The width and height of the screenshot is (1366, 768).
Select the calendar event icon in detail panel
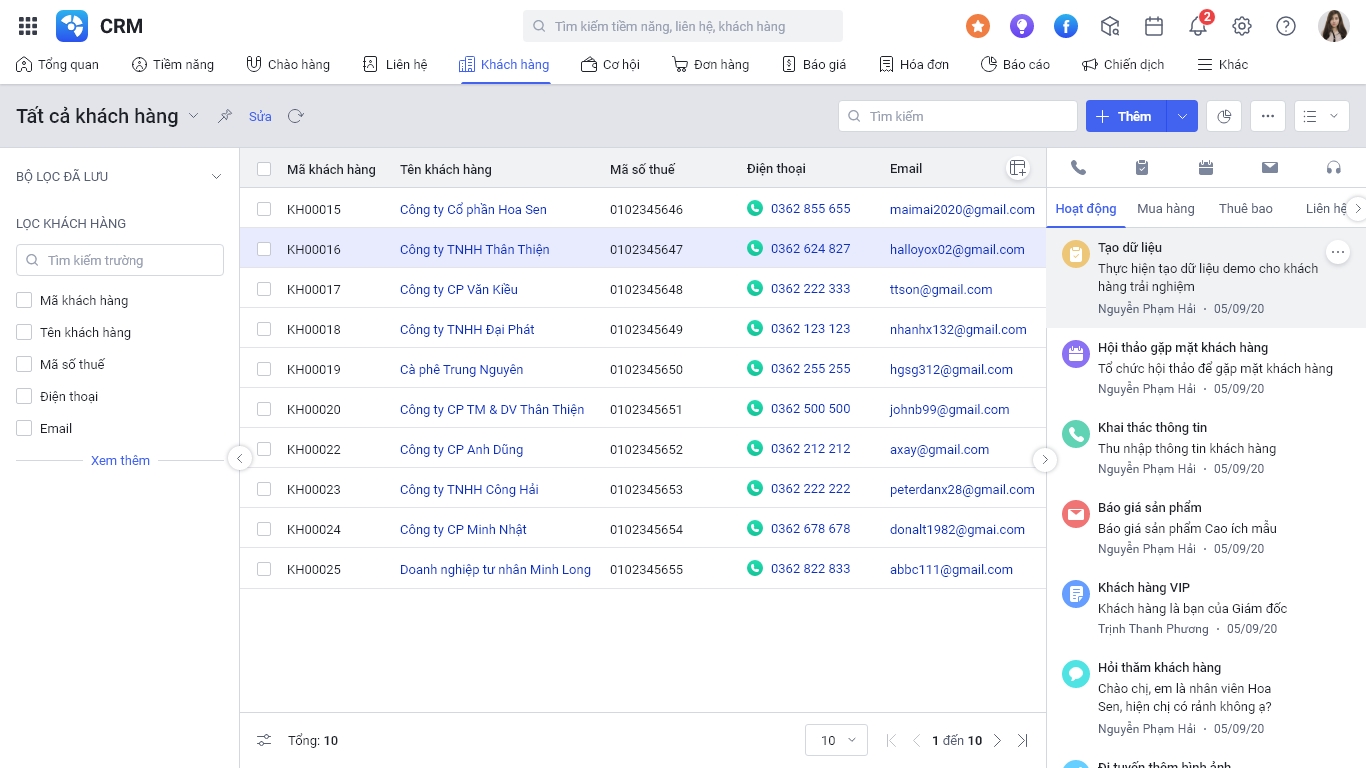tap(1206, 168)
